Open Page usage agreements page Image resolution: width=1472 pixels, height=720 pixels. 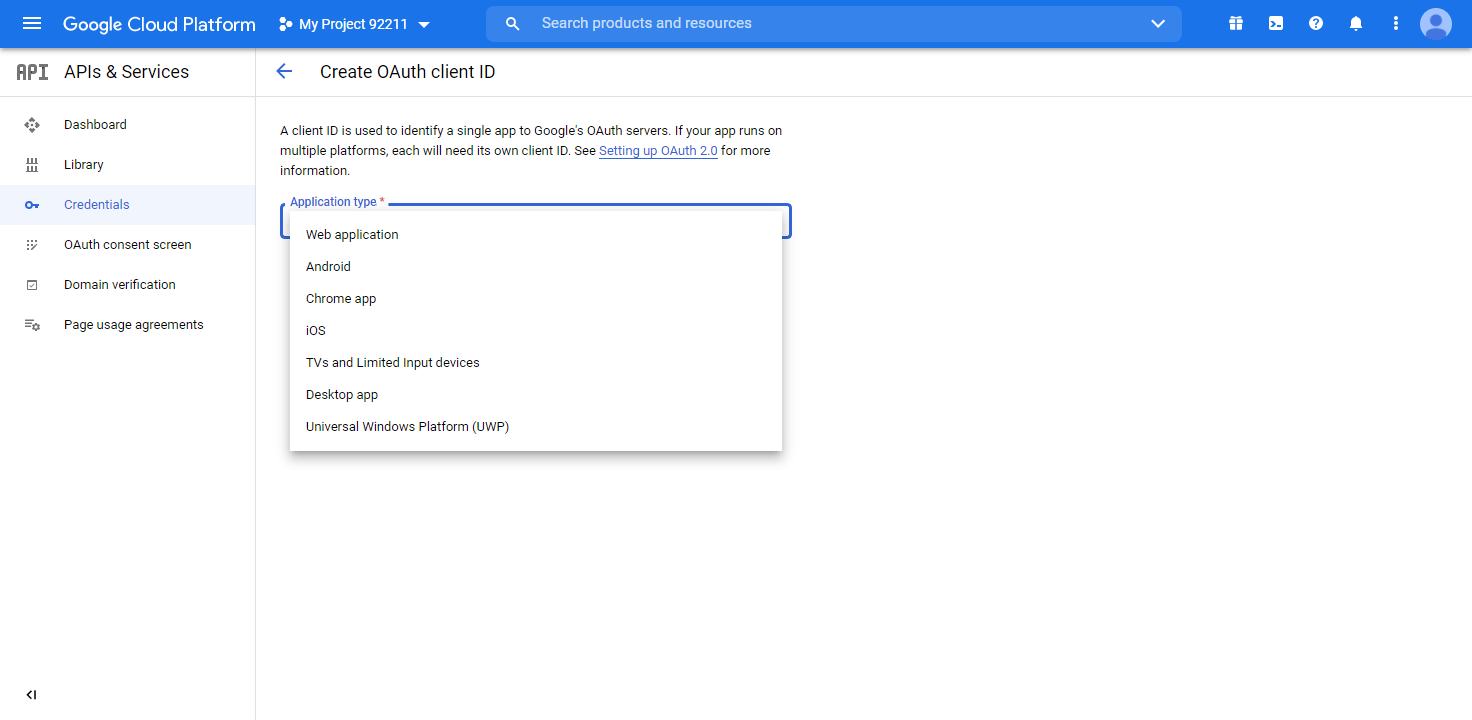coord(128,325)
